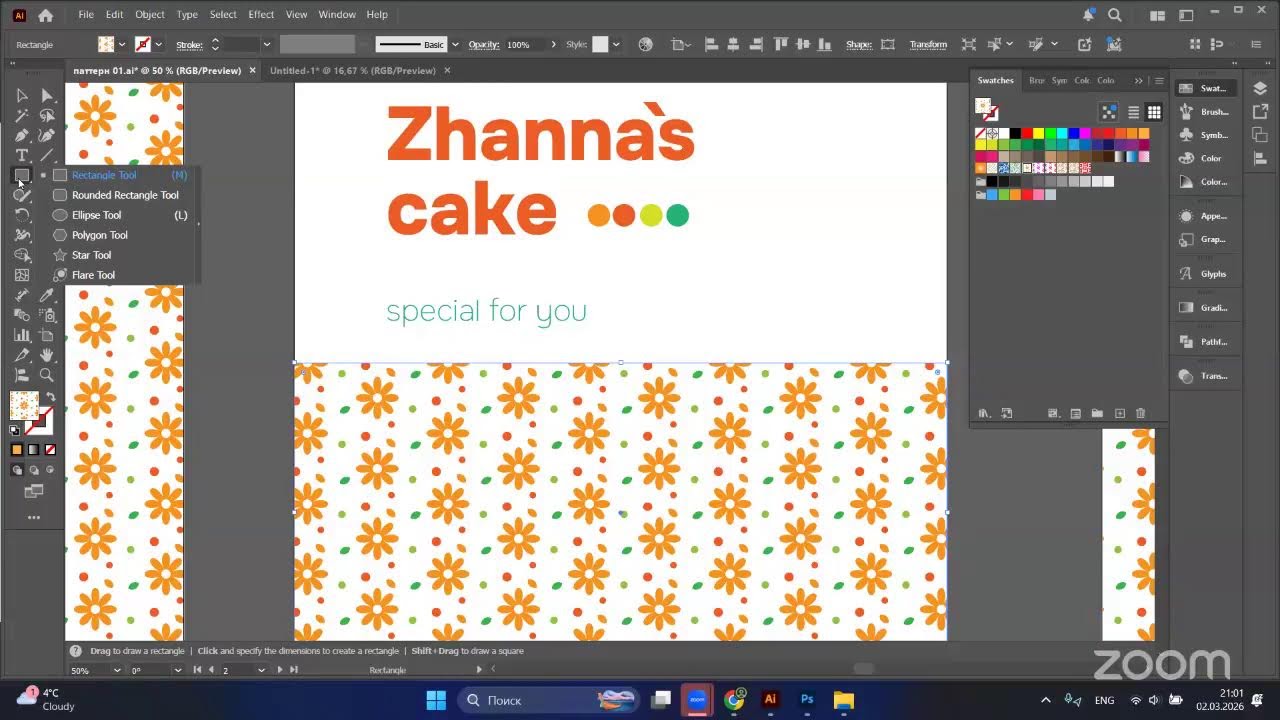
Task: Select the Hand tool
Action: 46,355
